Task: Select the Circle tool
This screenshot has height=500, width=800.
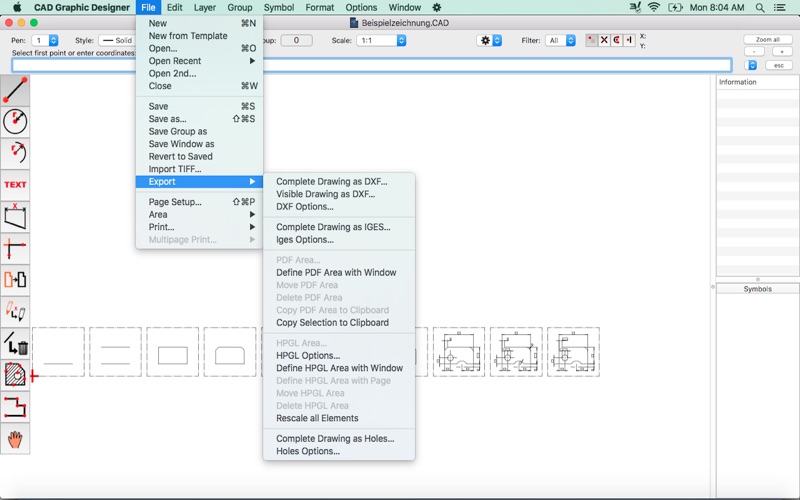Action: [15, 121]
